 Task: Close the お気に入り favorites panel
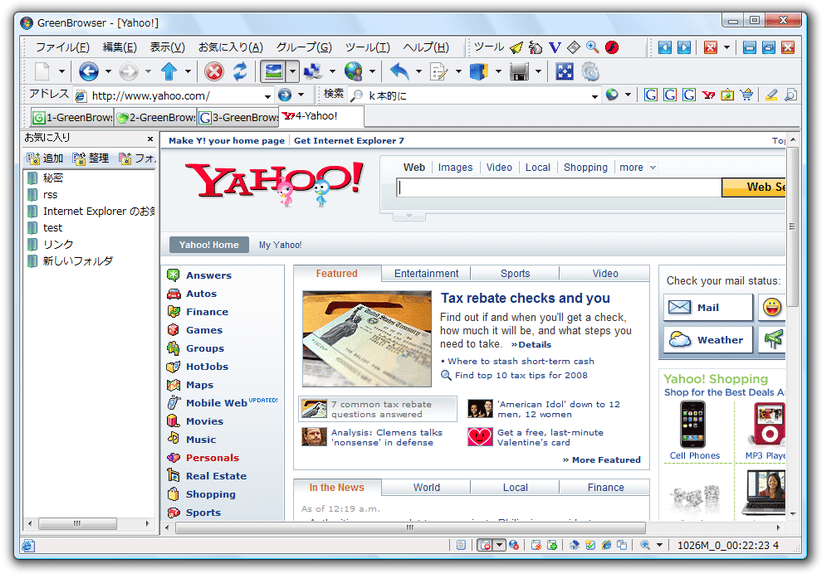pyautogui.click(x=150, y=139)
